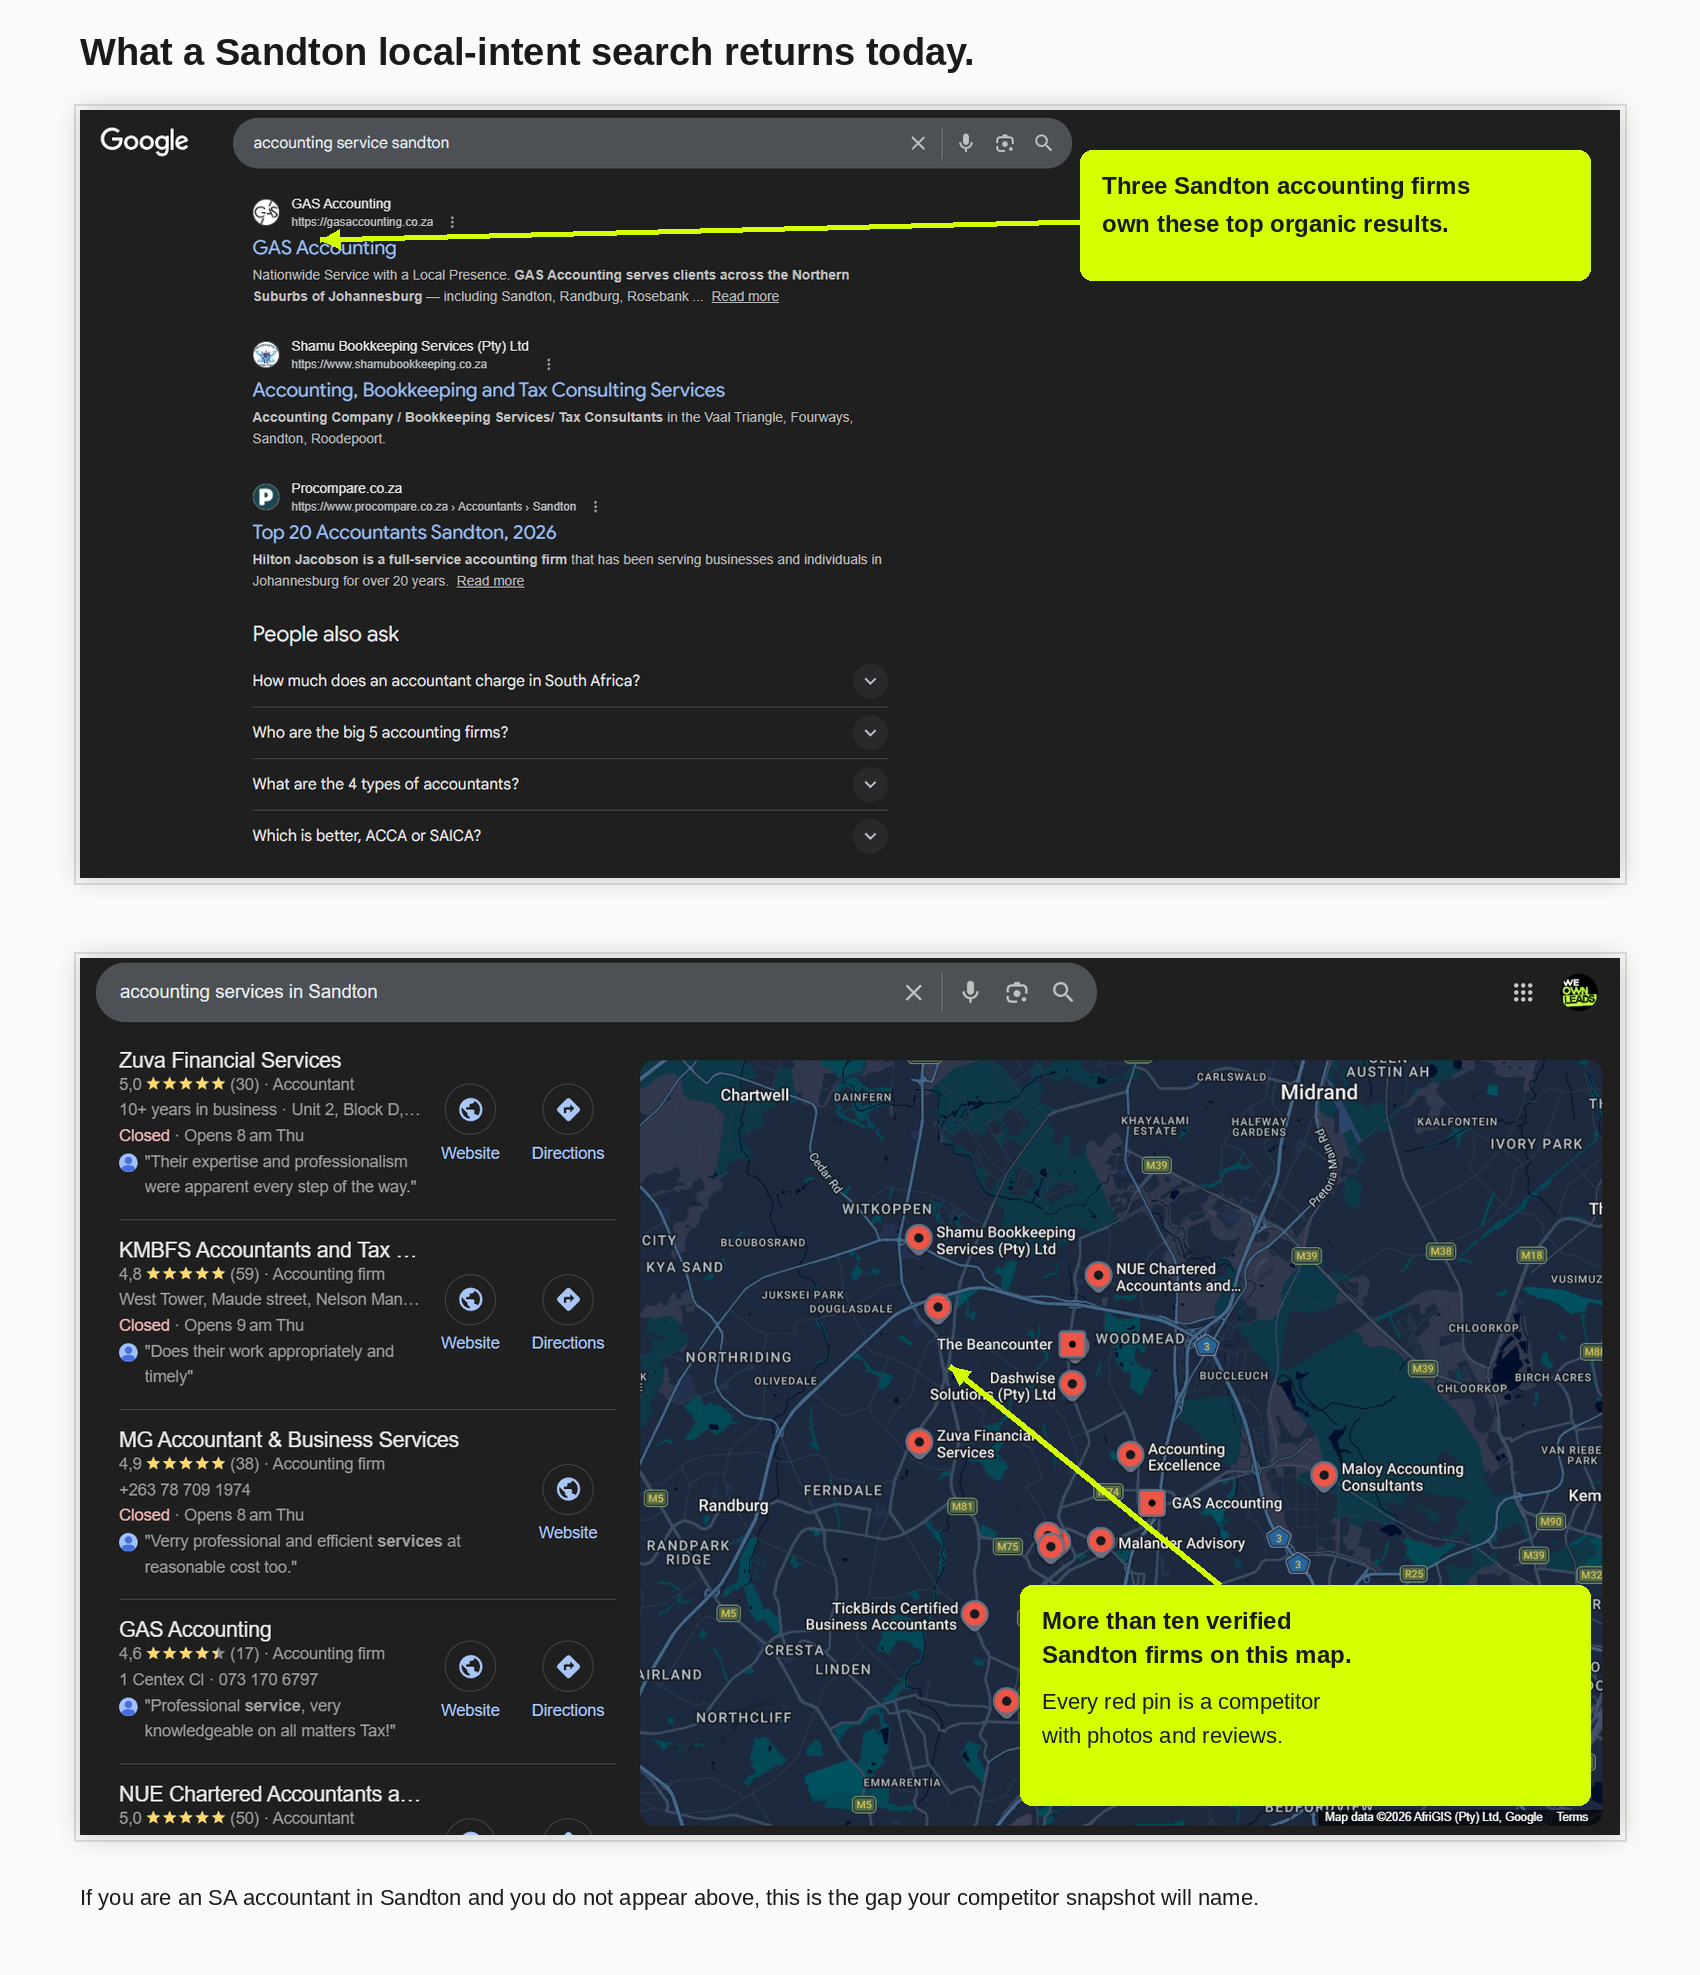The height and width of the screenshot is (1975, 1700).
Task: Click the 'Midrand' label on the map
Action: (1319, 1092)
